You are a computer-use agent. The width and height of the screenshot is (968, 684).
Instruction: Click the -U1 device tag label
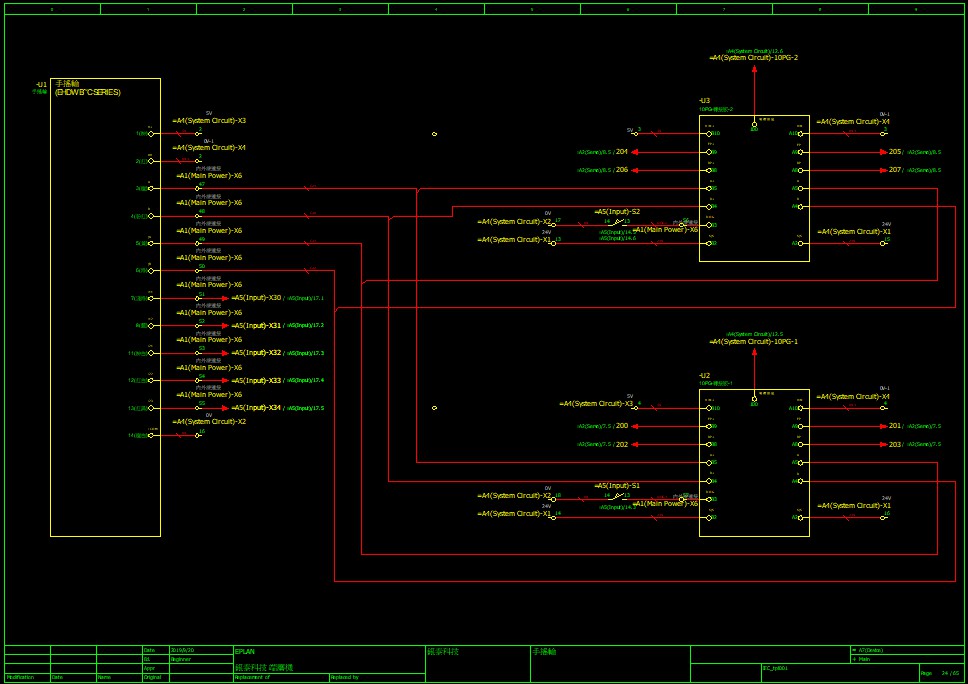(x=41, y=84)
